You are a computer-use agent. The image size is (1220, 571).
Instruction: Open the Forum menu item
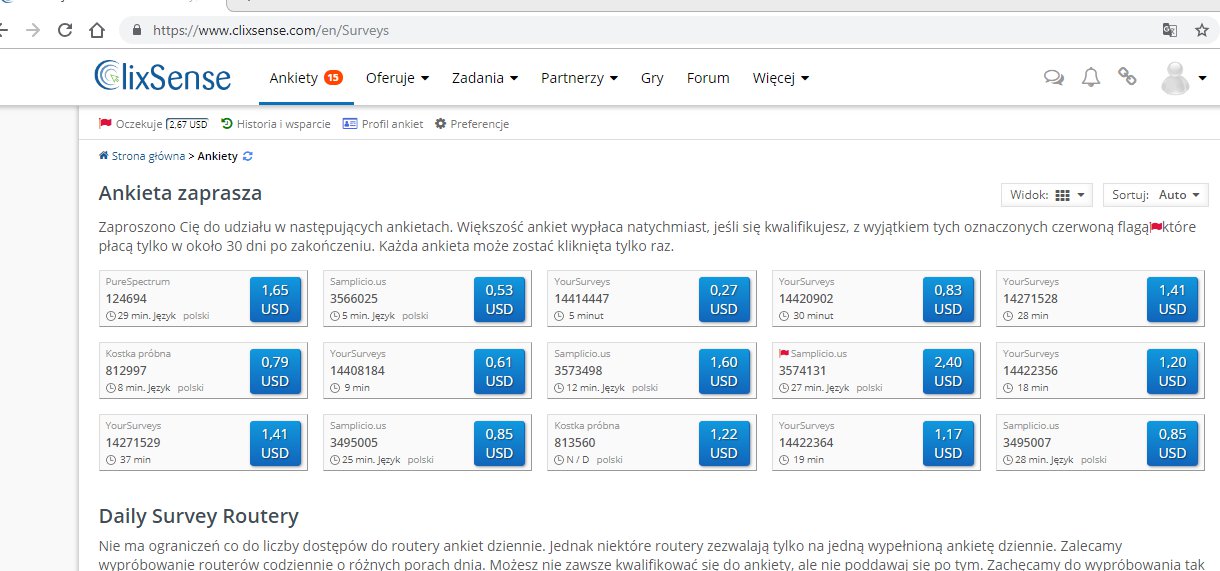[708, 78]
